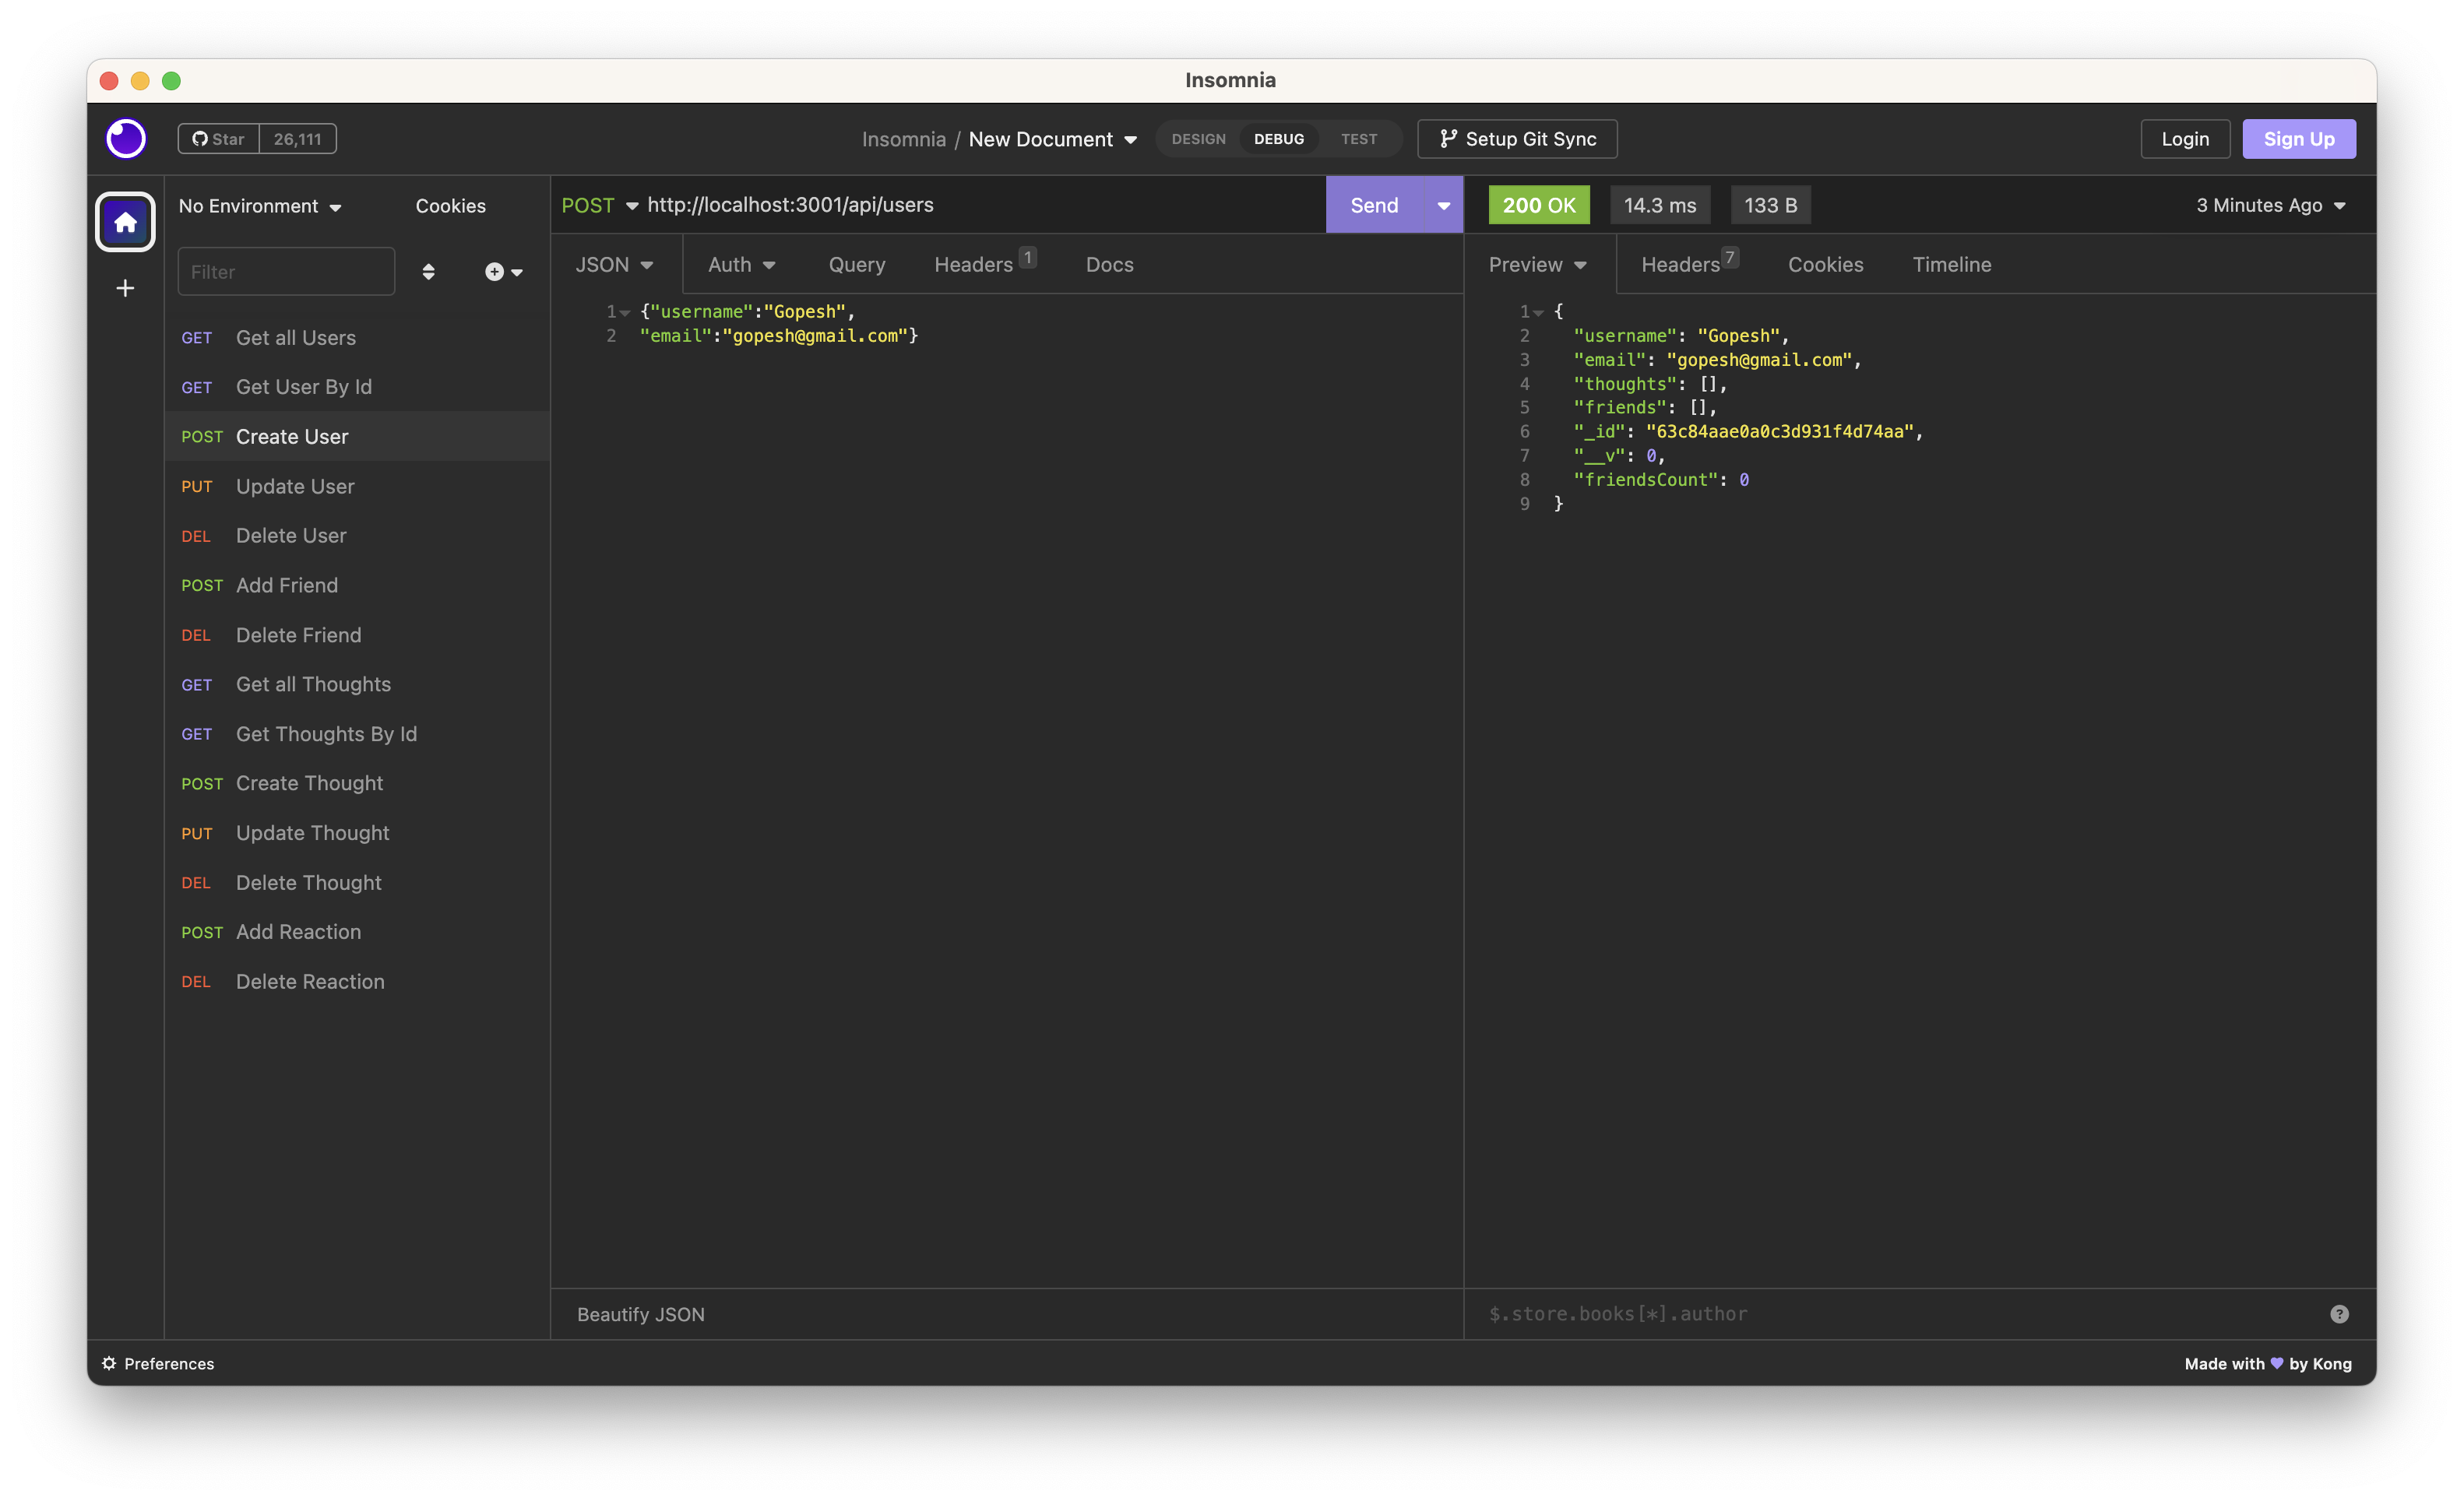Image resolution: width=2464 pixels, height=1501 pixels.
Task: Open the request Headers tab
Action: pos(975,265)
